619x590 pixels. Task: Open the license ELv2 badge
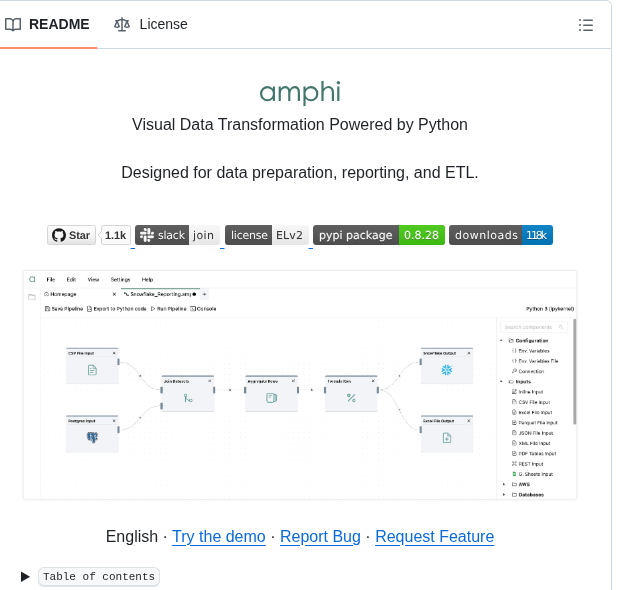tap(266, 235)
